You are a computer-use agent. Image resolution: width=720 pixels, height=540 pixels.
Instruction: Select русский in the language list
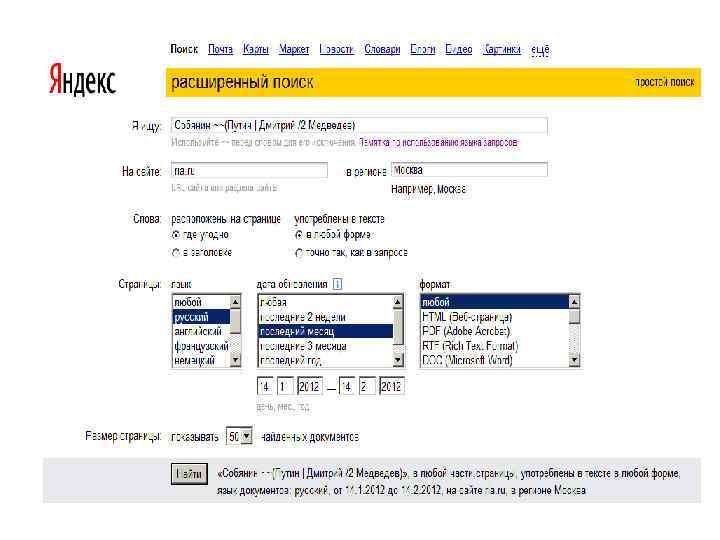click(201, 317)
